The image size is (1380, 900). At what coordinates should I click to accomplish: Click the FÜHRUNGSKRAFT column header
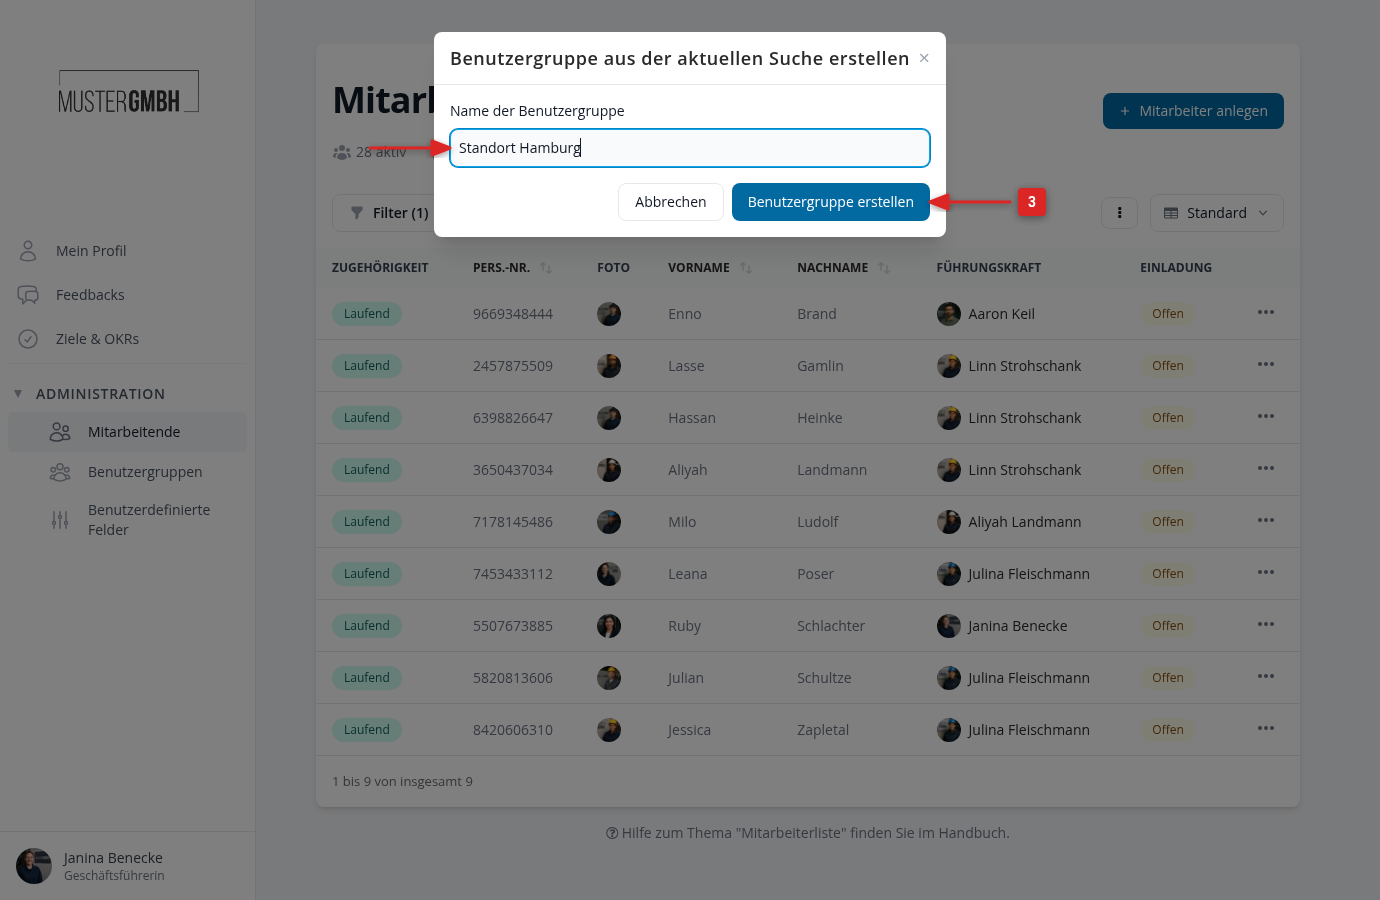(x=989, y=268)
